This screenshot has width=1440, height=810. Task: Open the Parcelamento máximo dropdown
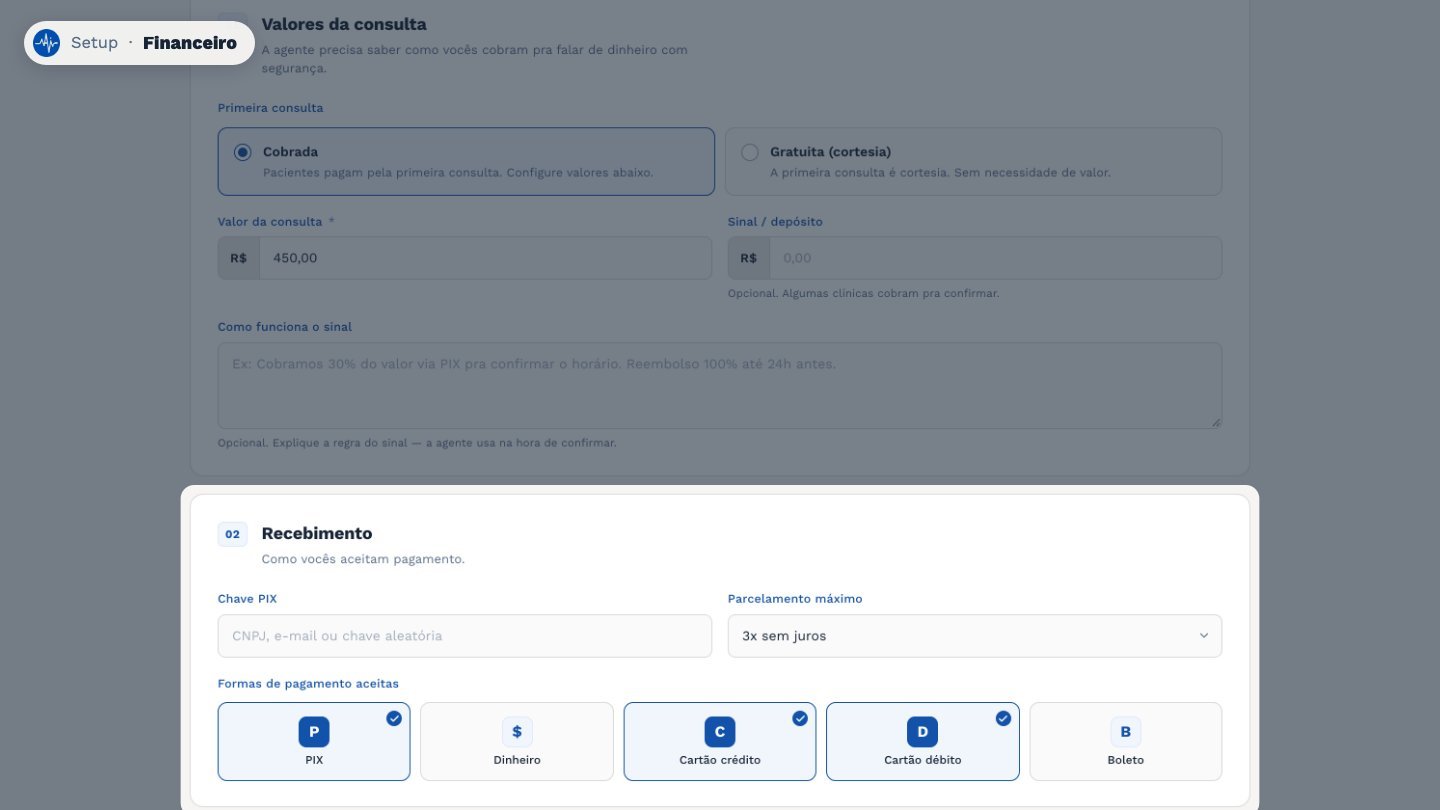975,636
